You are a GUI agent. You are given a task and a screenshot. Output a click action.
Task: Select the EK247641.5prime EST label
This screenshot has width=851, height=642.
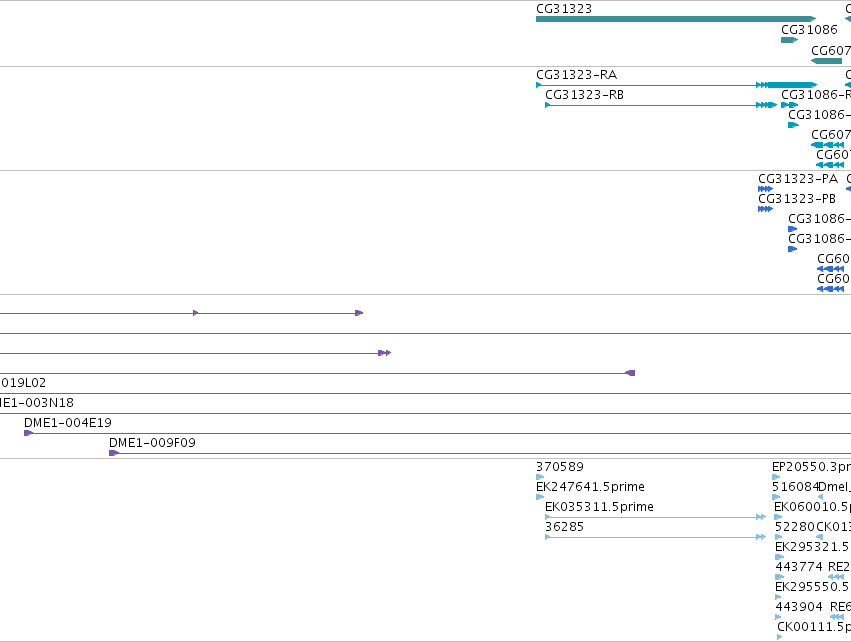(x=590, y=487)
